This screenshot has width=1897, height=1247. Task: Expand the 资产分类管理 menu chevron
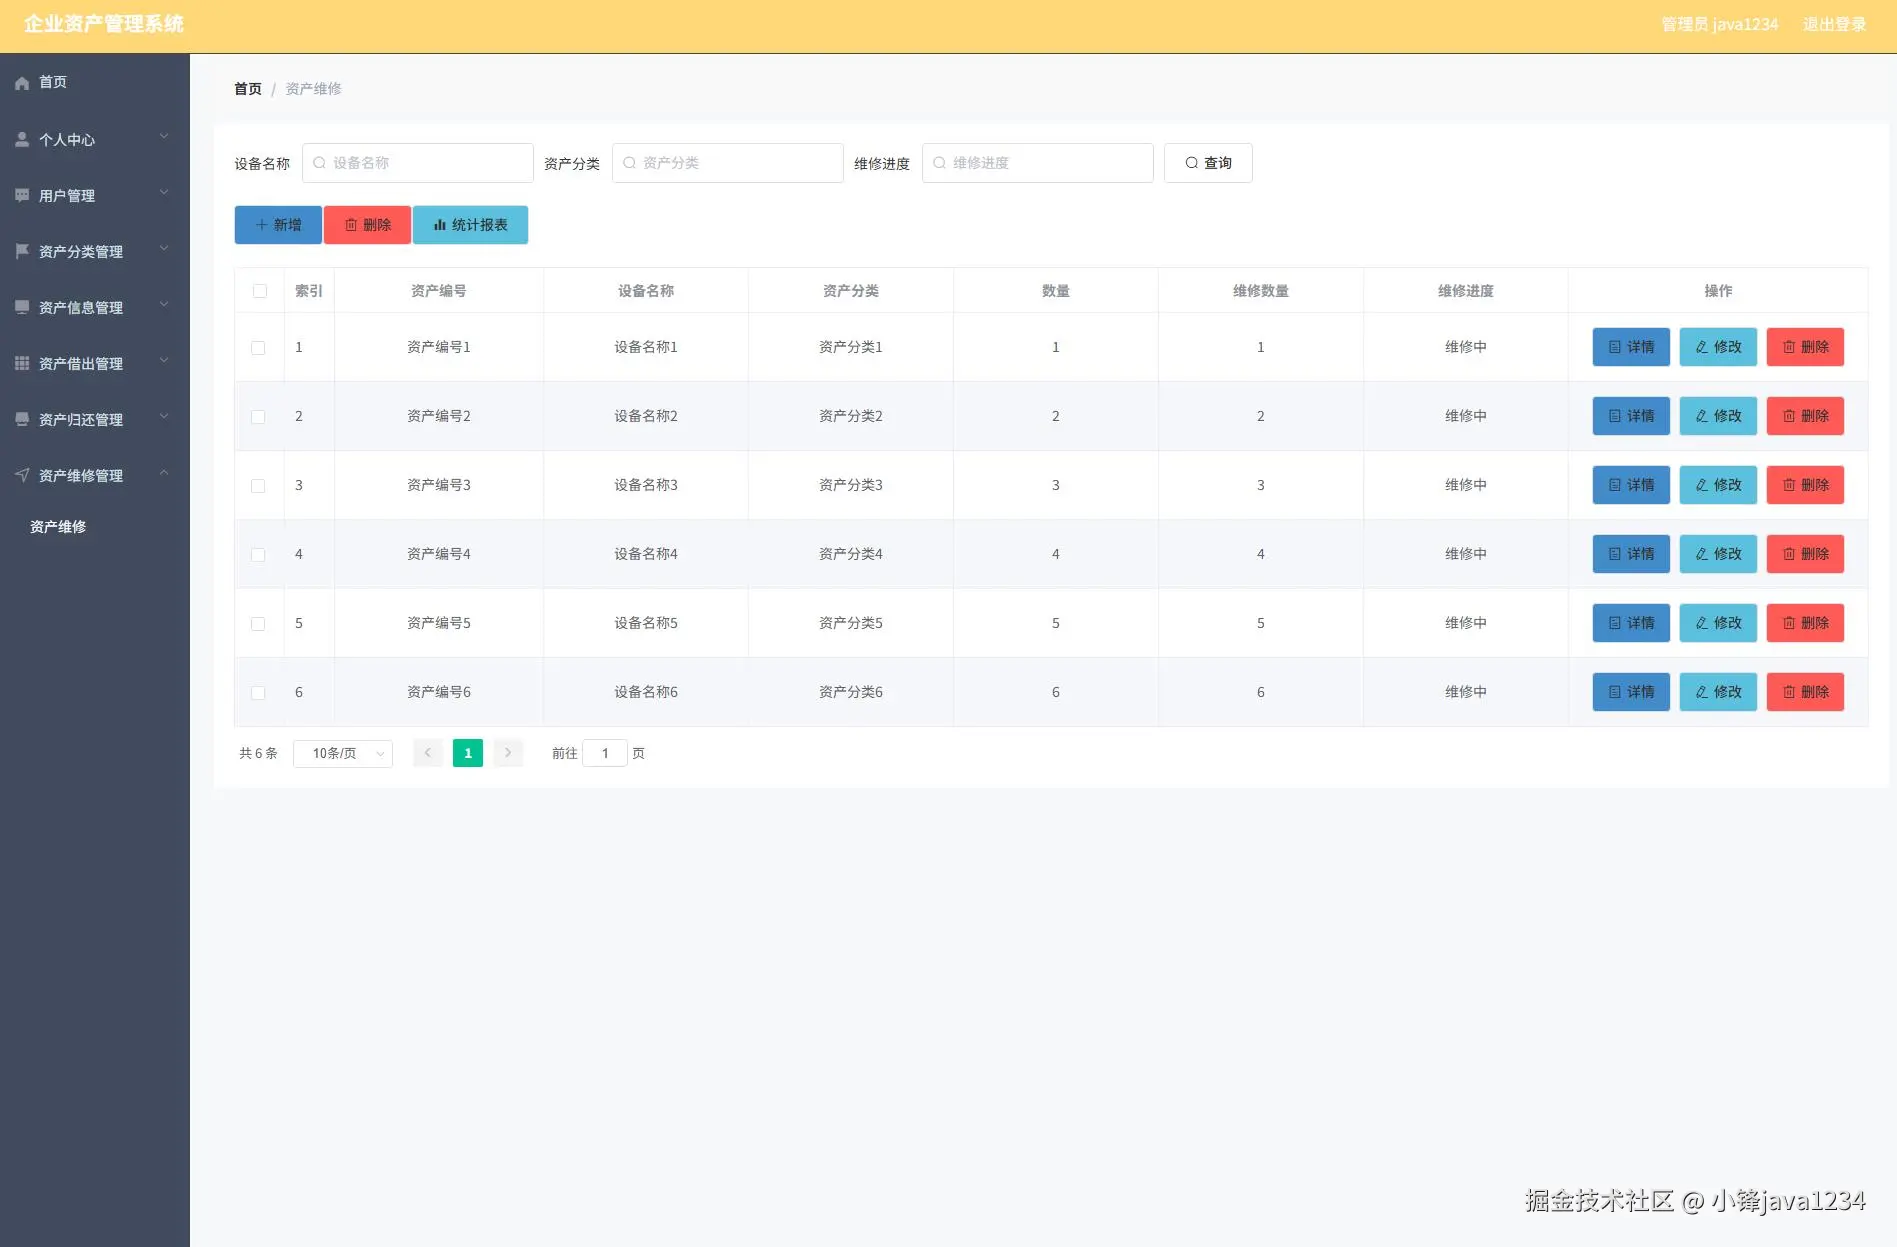(164, 249)
